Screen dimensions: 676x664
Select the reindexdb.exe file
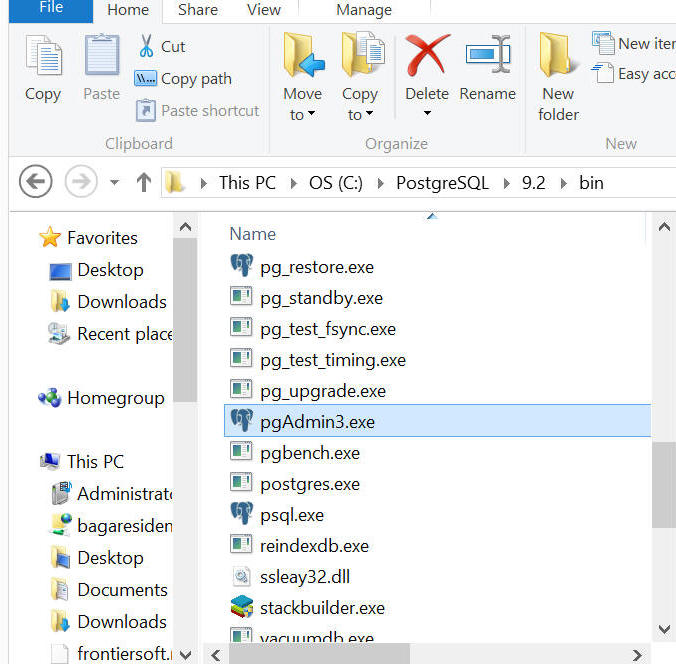[300, 545]
